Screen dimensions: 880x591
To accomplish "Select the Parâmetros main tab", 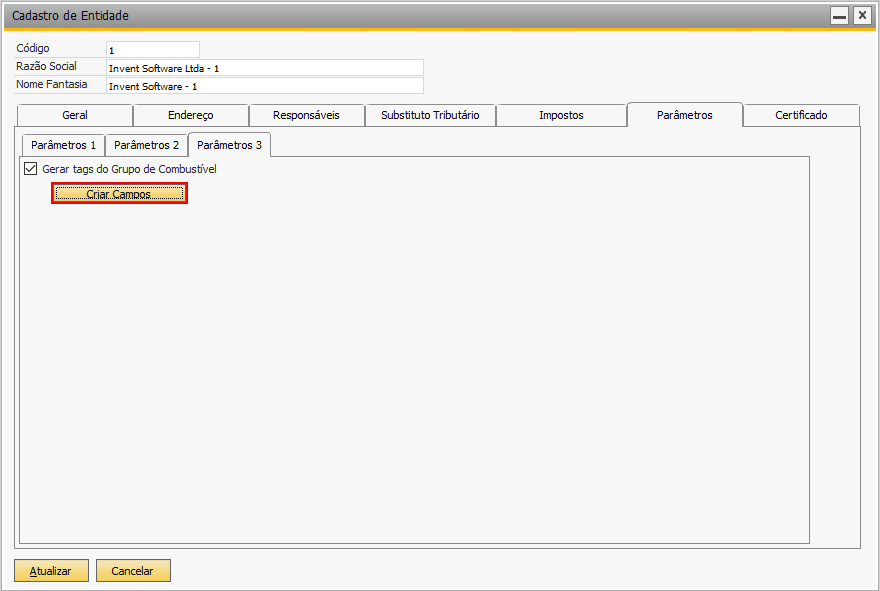I will [685, 114].
